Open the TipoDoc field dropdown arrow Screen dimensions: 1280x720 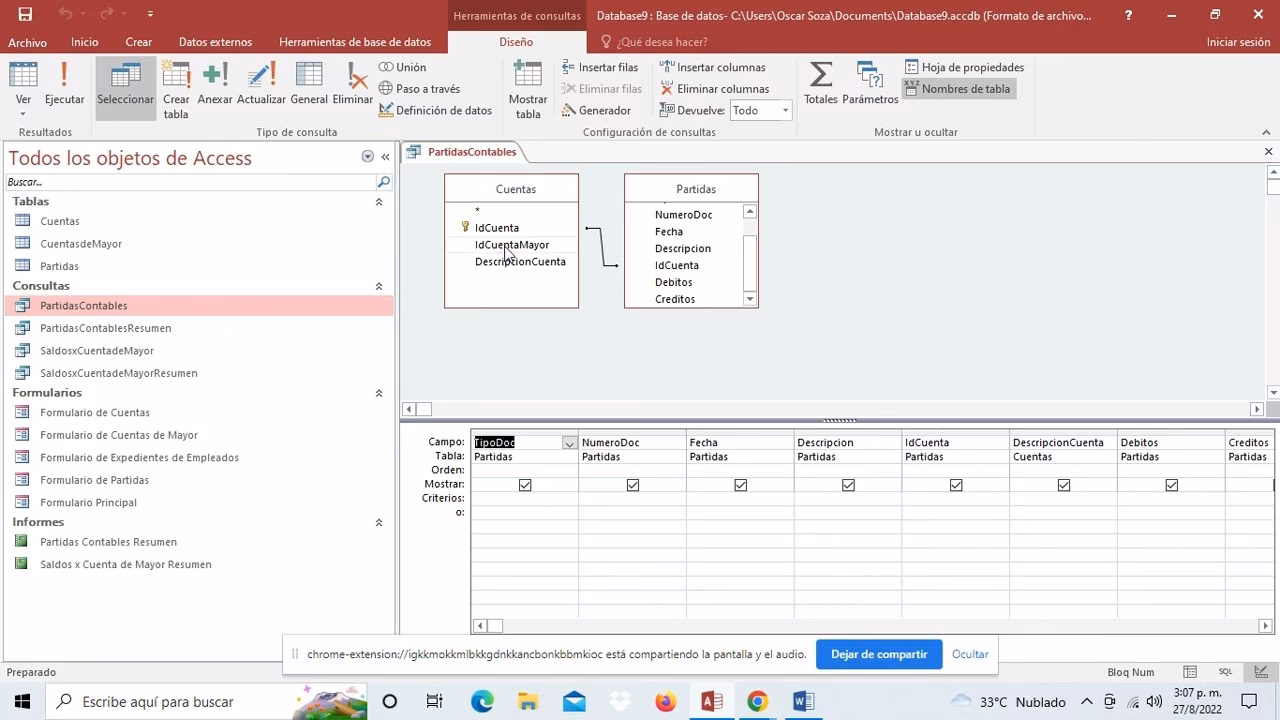point(570,443)
